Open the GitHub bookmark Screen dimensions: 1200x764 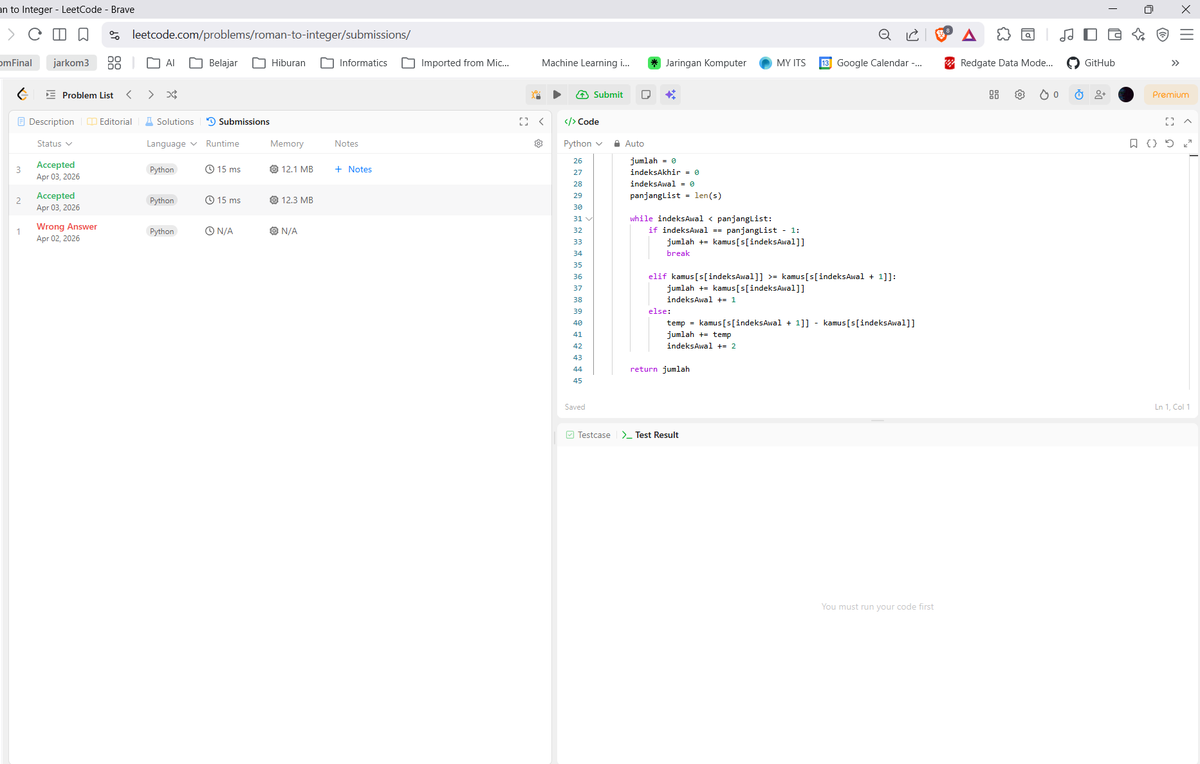[1091, 63]
